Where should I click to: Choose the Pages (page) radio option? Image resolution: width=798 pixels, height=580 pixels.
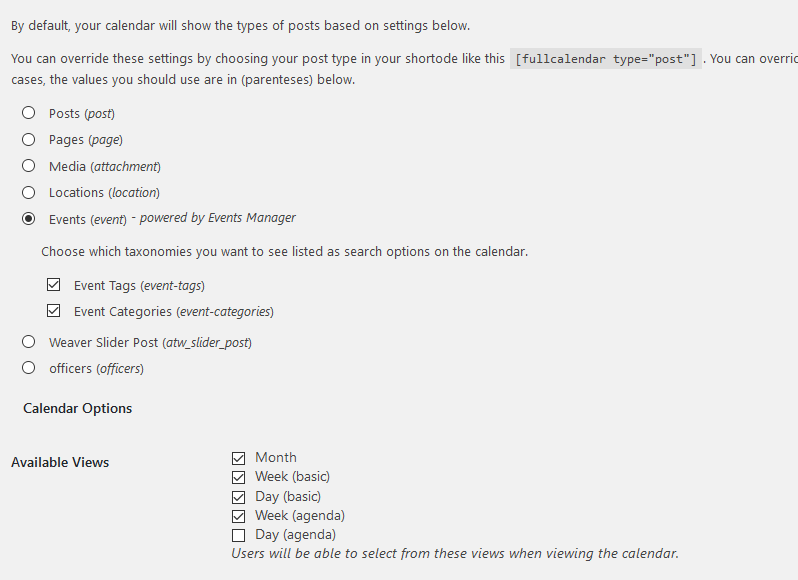pos(29,140)
